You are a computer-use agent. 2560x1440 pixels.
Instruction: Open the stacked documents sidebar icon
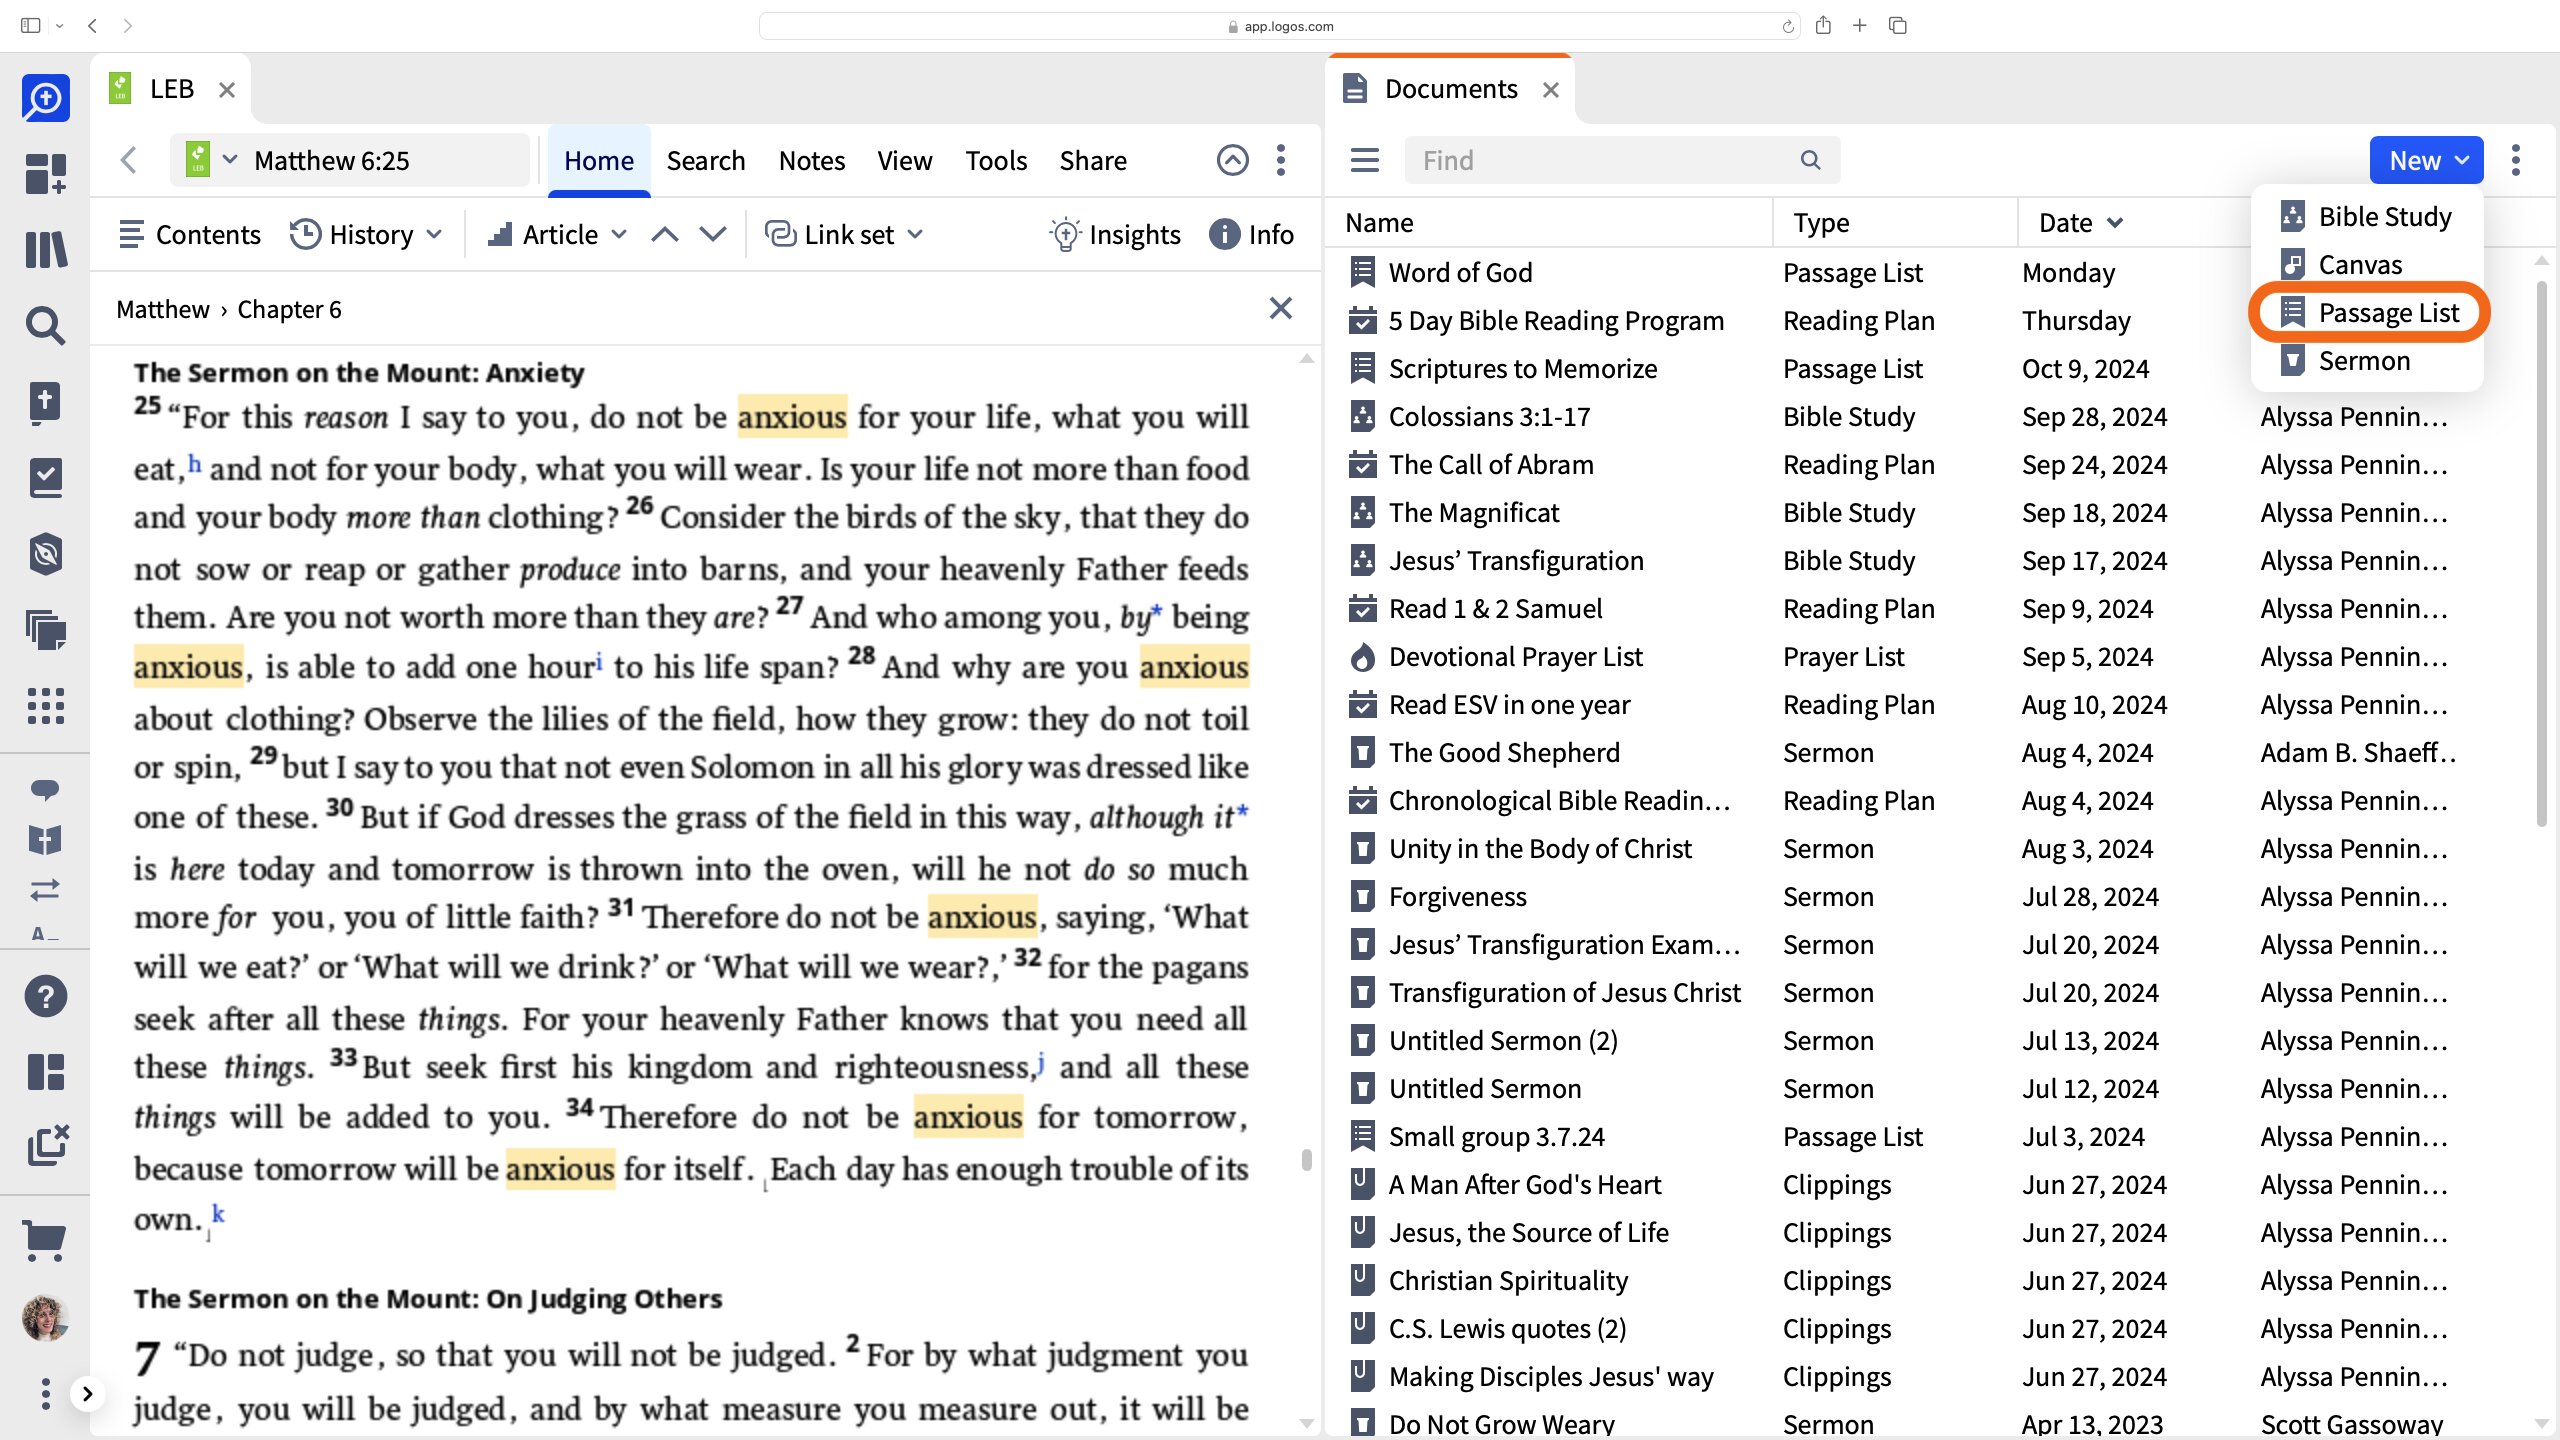pyautogui.click(x=46, y=630)
